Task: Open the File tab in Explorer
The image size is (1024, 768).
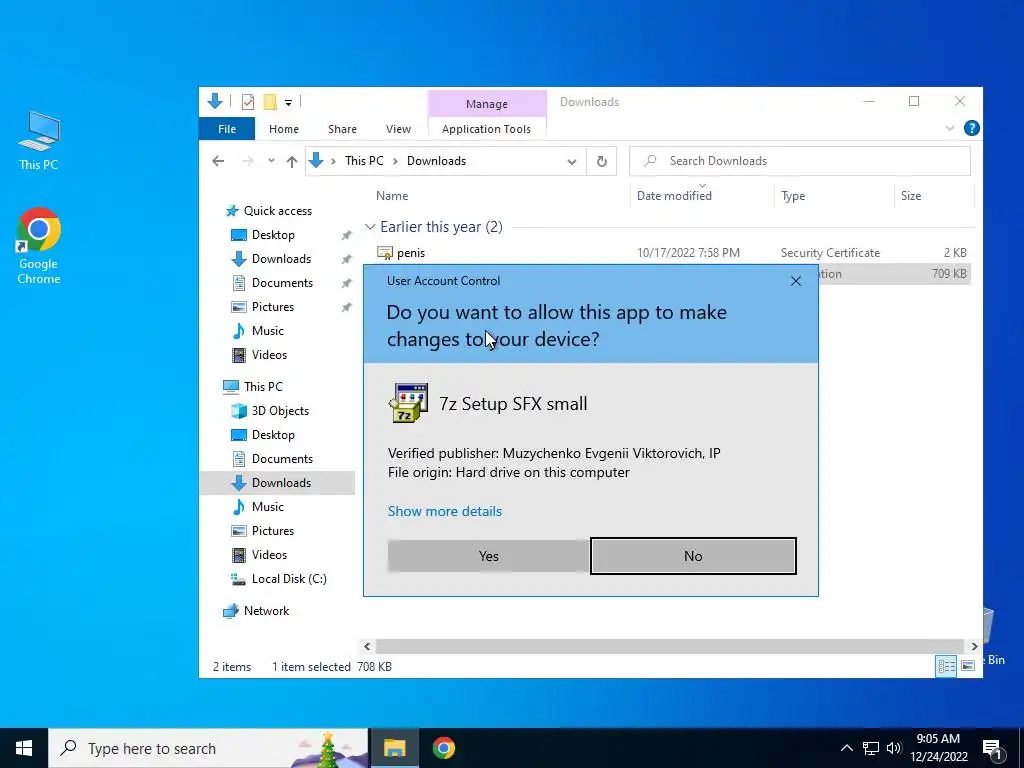Action: (227, 129)
